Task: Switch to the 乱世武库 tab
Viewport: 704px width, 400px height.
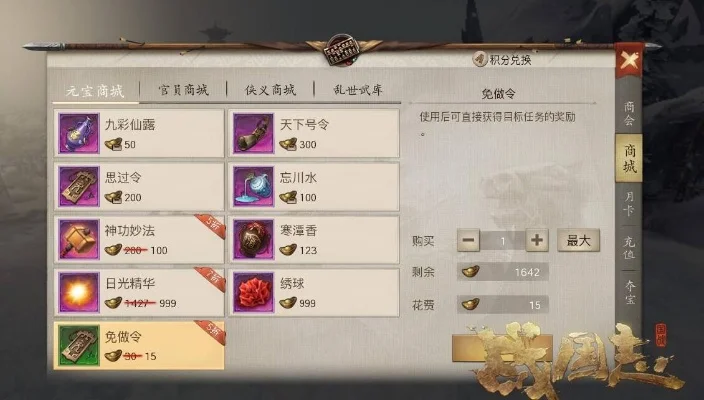Action: point(358,90)
